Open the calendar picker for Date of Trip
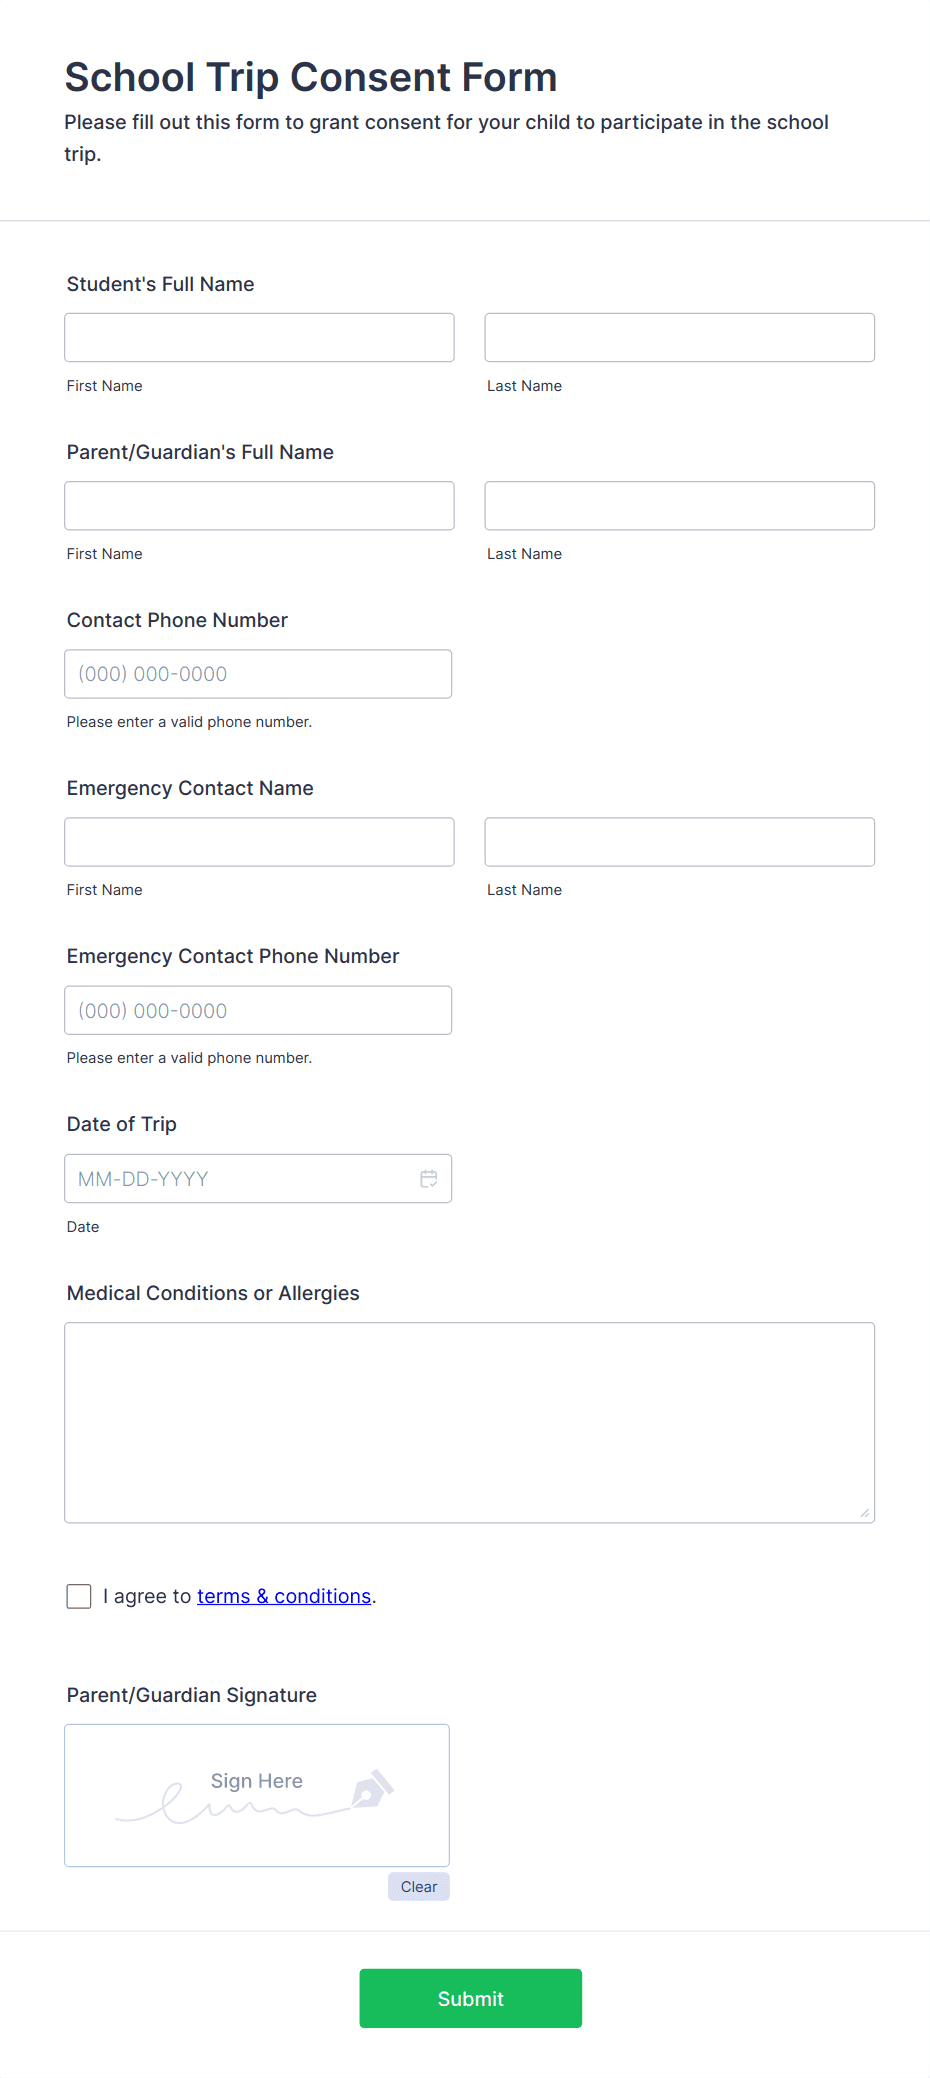 pyautogui.click(x=429, y=1178)
